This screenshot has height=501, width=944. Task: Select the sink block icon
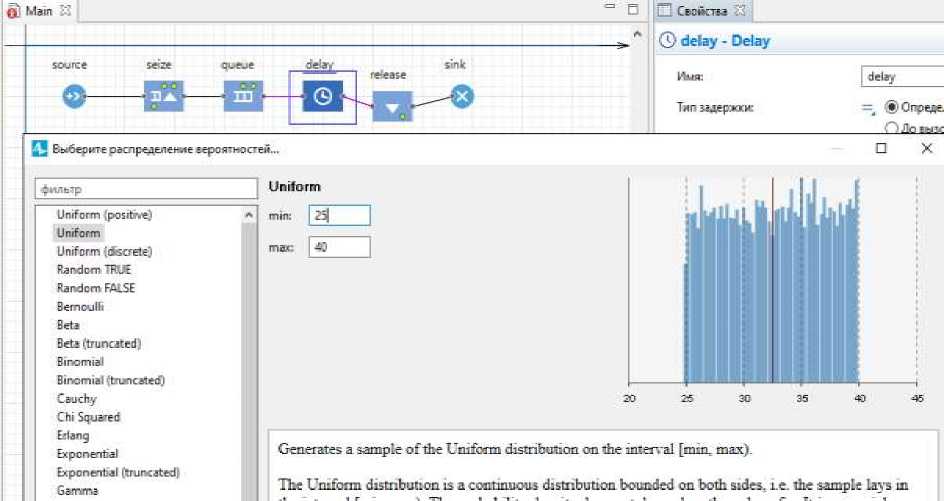462,96
